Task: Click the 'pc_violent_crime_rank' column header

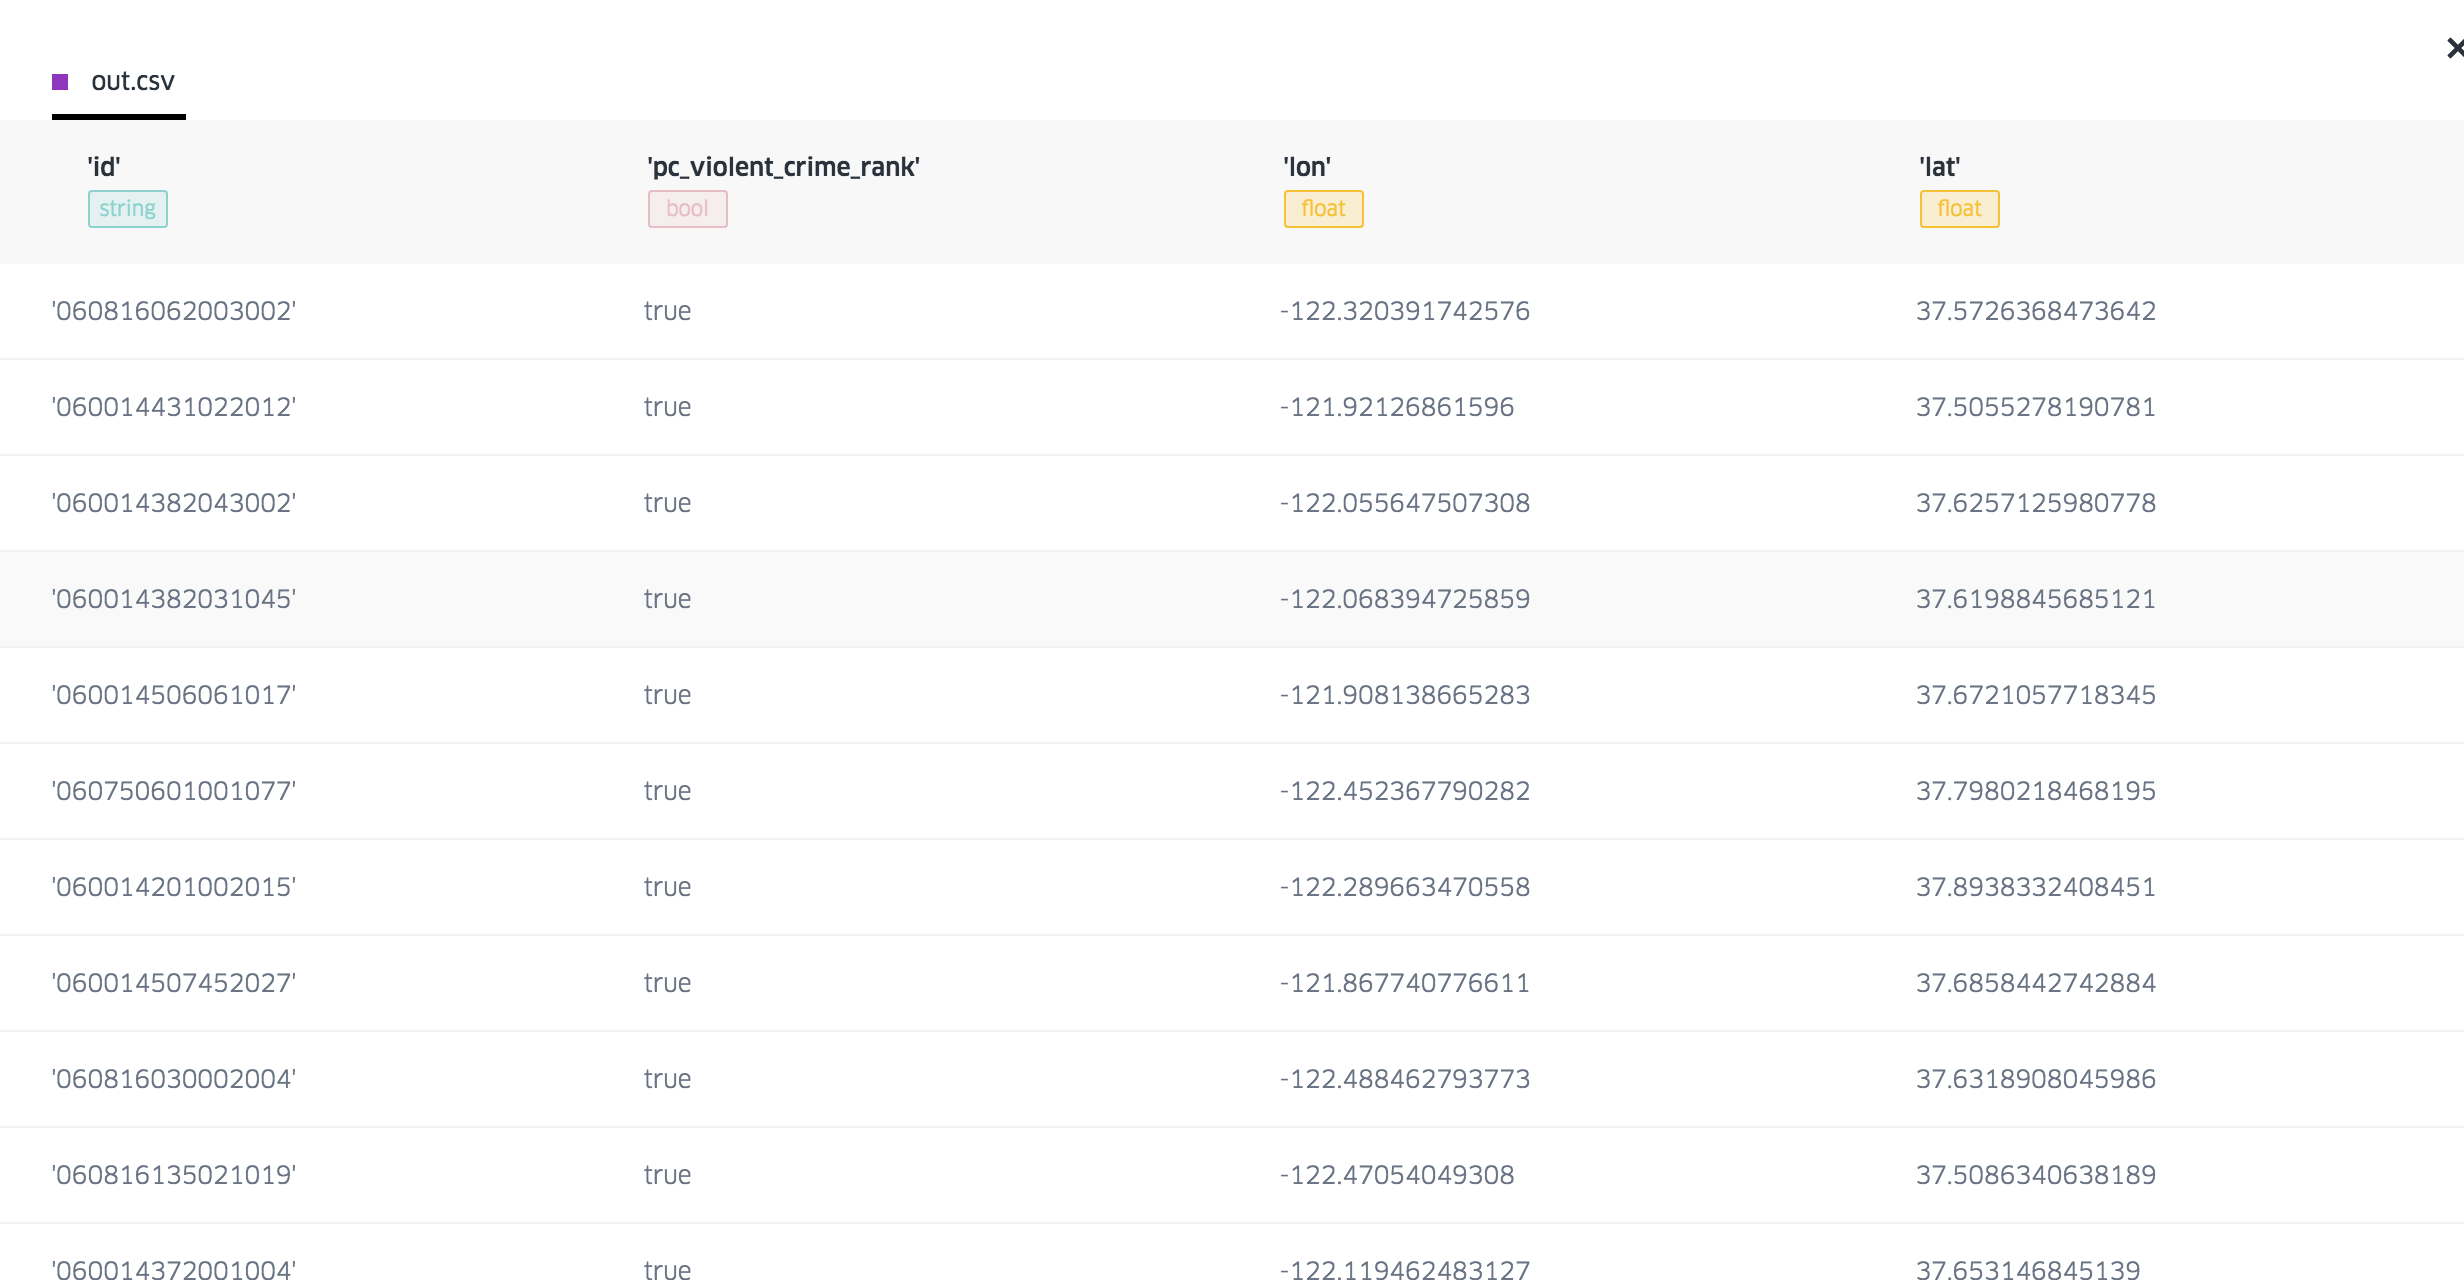Action: pos(783,167)
